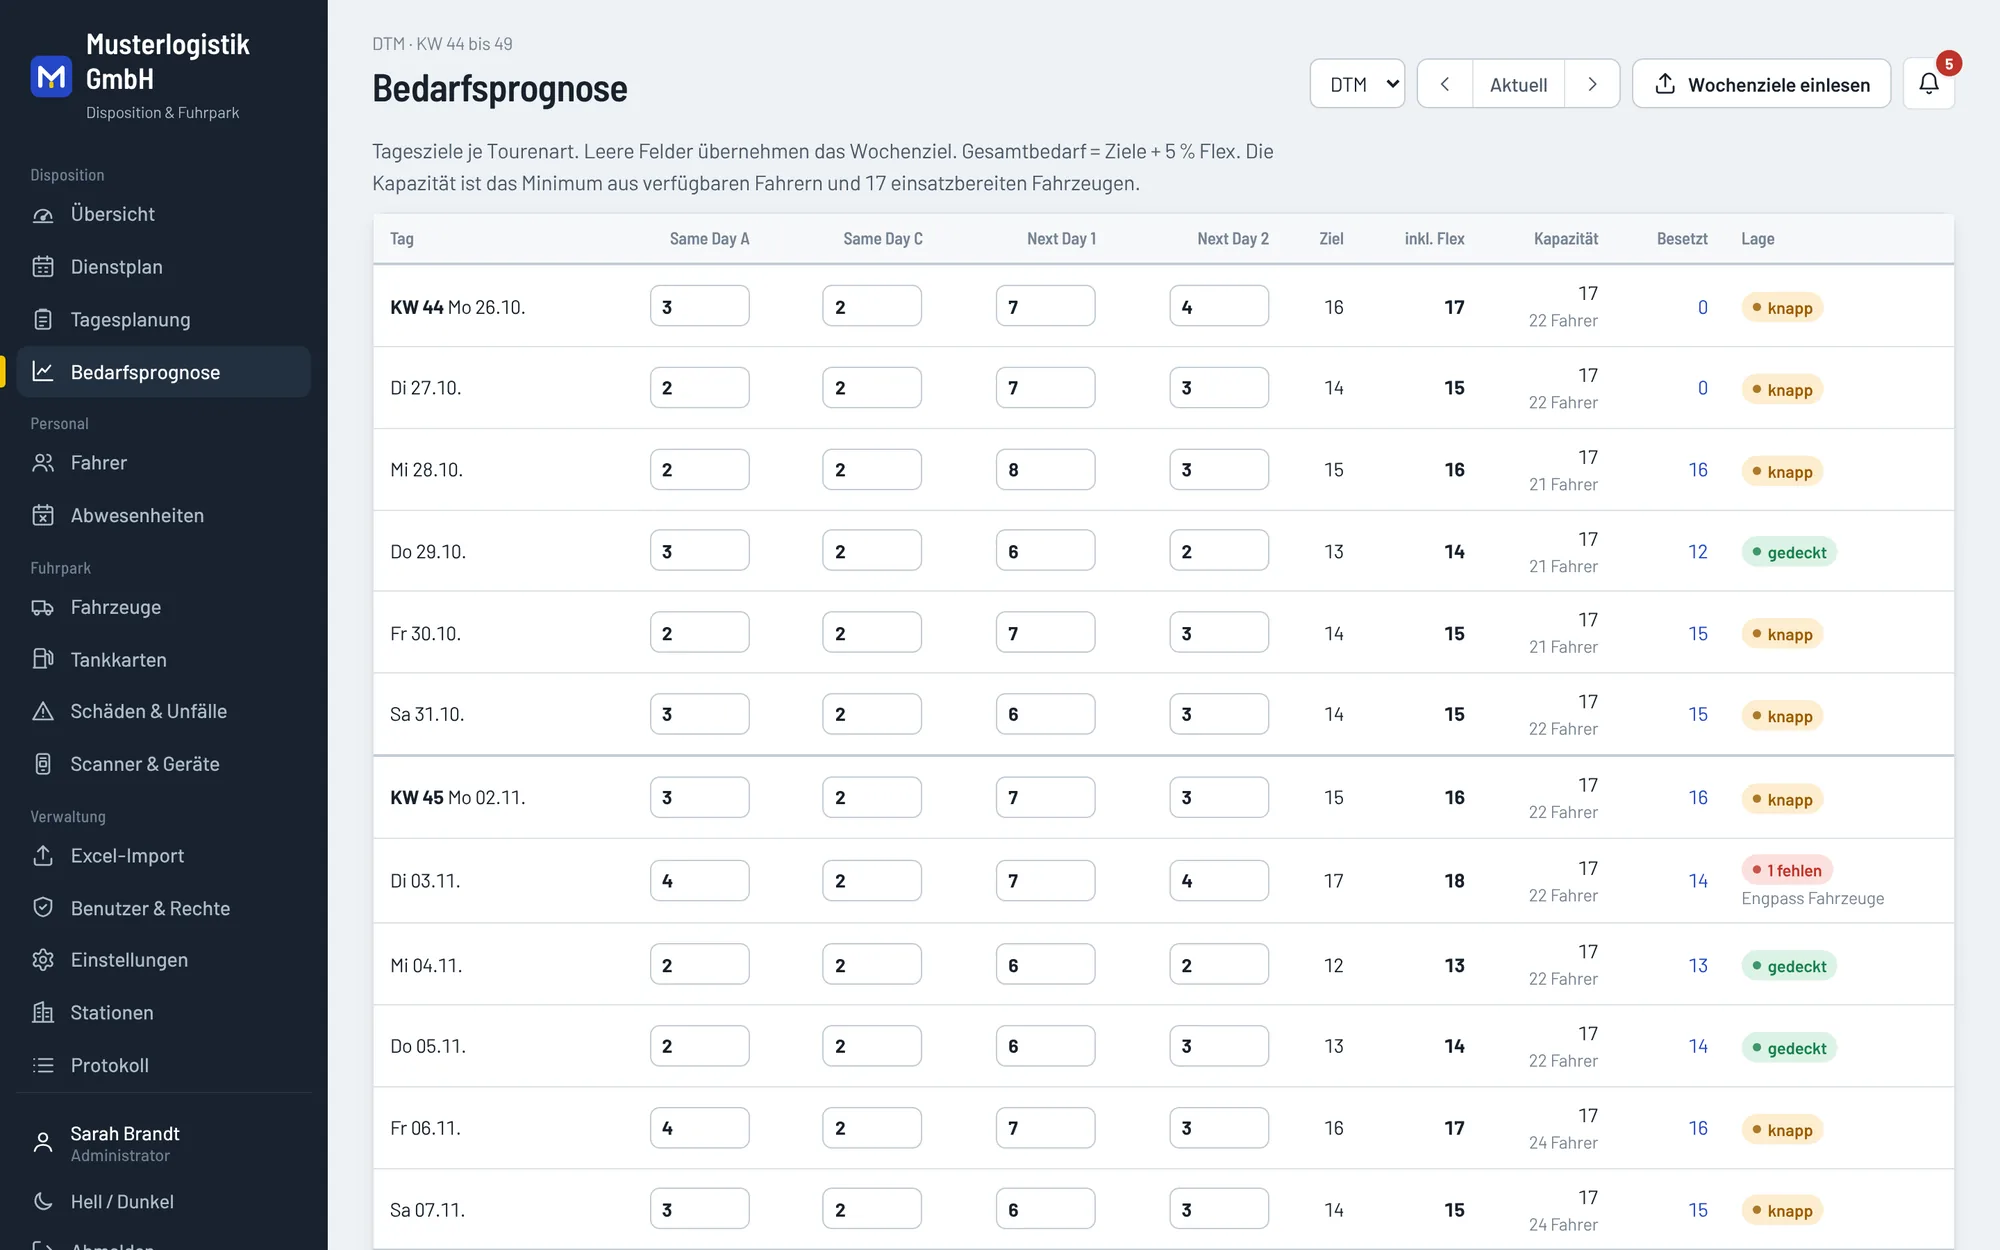Go to previous week with left chevron

pos(1445,84)
